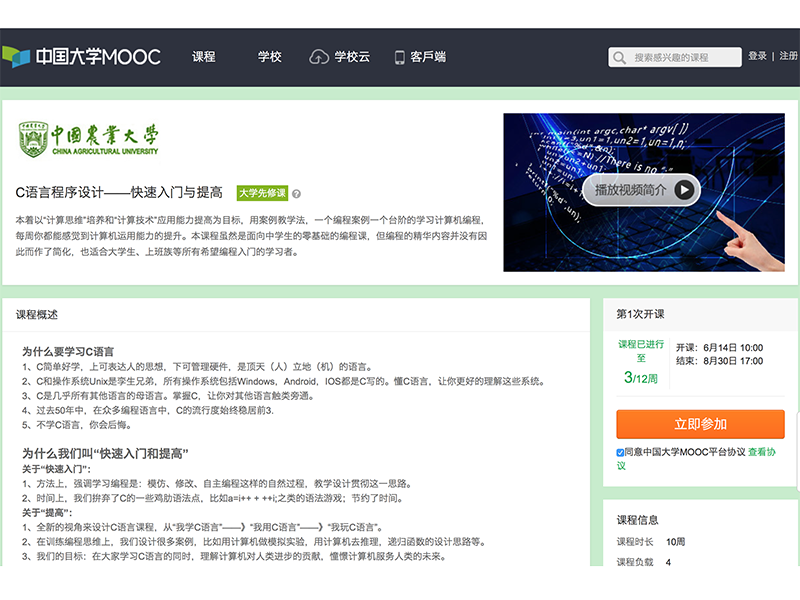Open the 课程 menu item
Image resolution: width=800 pixels, height=600 pixels.
(x=204, y=57)
